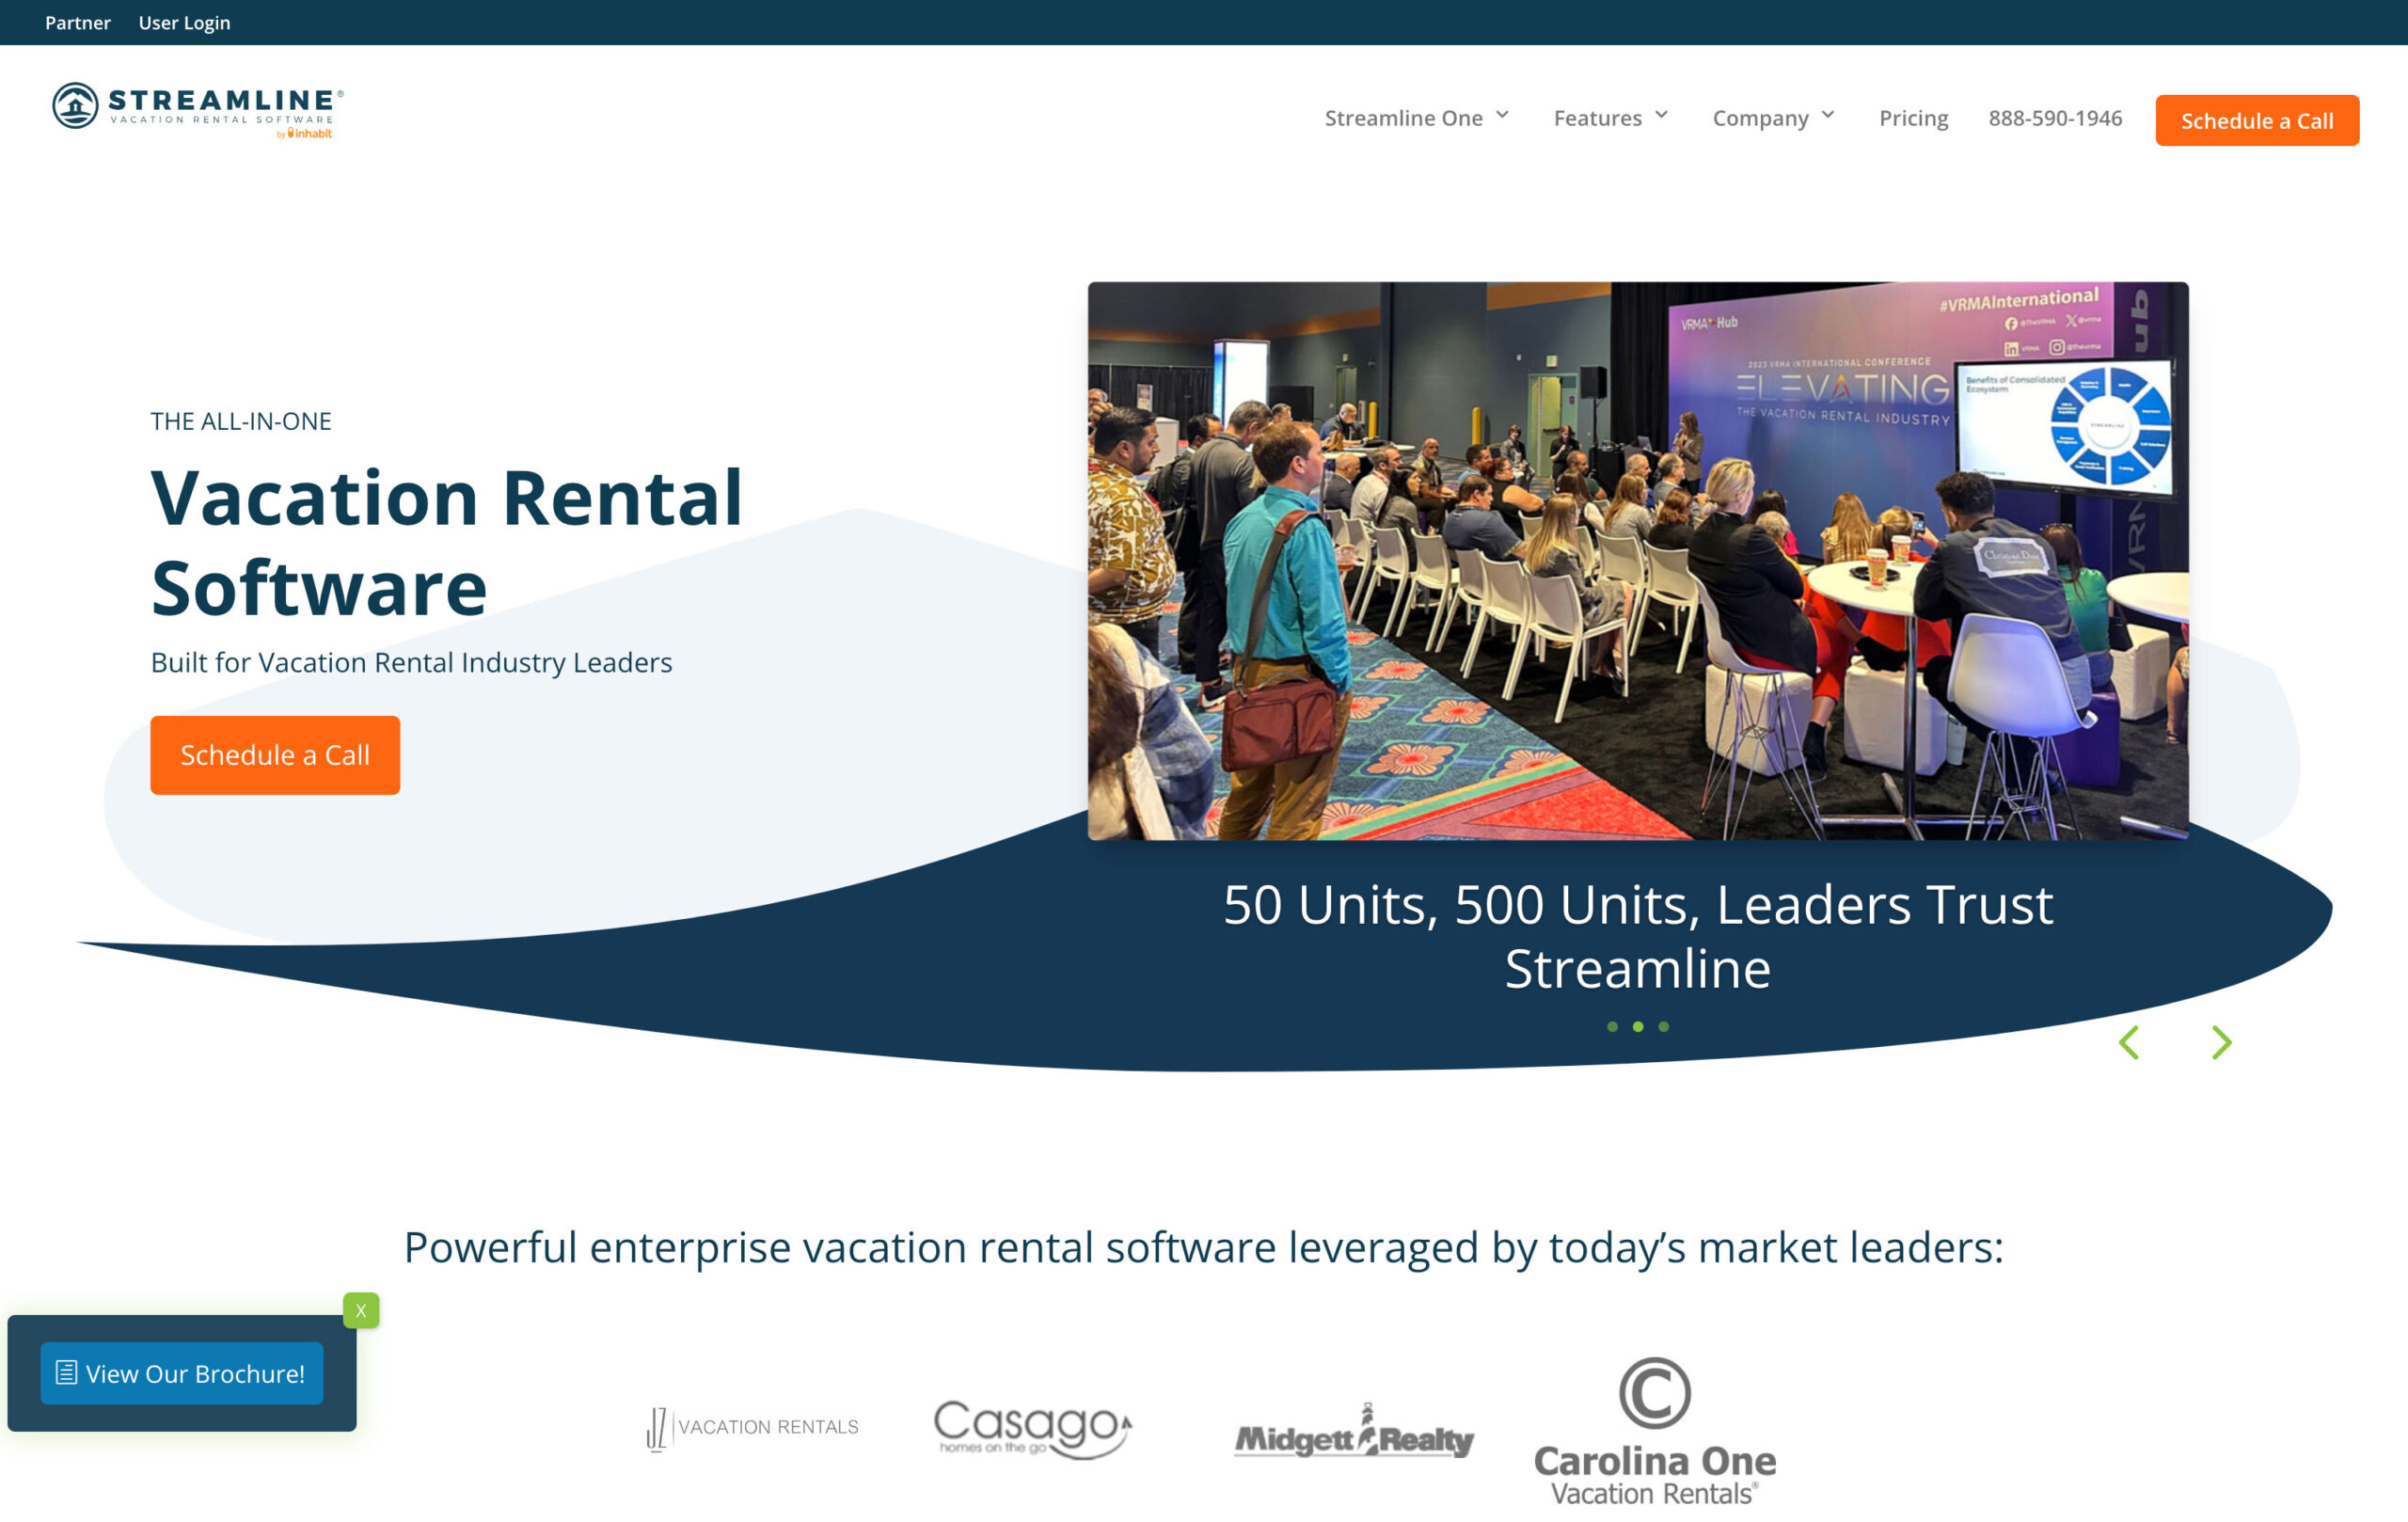Click phone number 888-590-1946
The height and width of the screenshot is (1522, 2408).
point(2054,118)
